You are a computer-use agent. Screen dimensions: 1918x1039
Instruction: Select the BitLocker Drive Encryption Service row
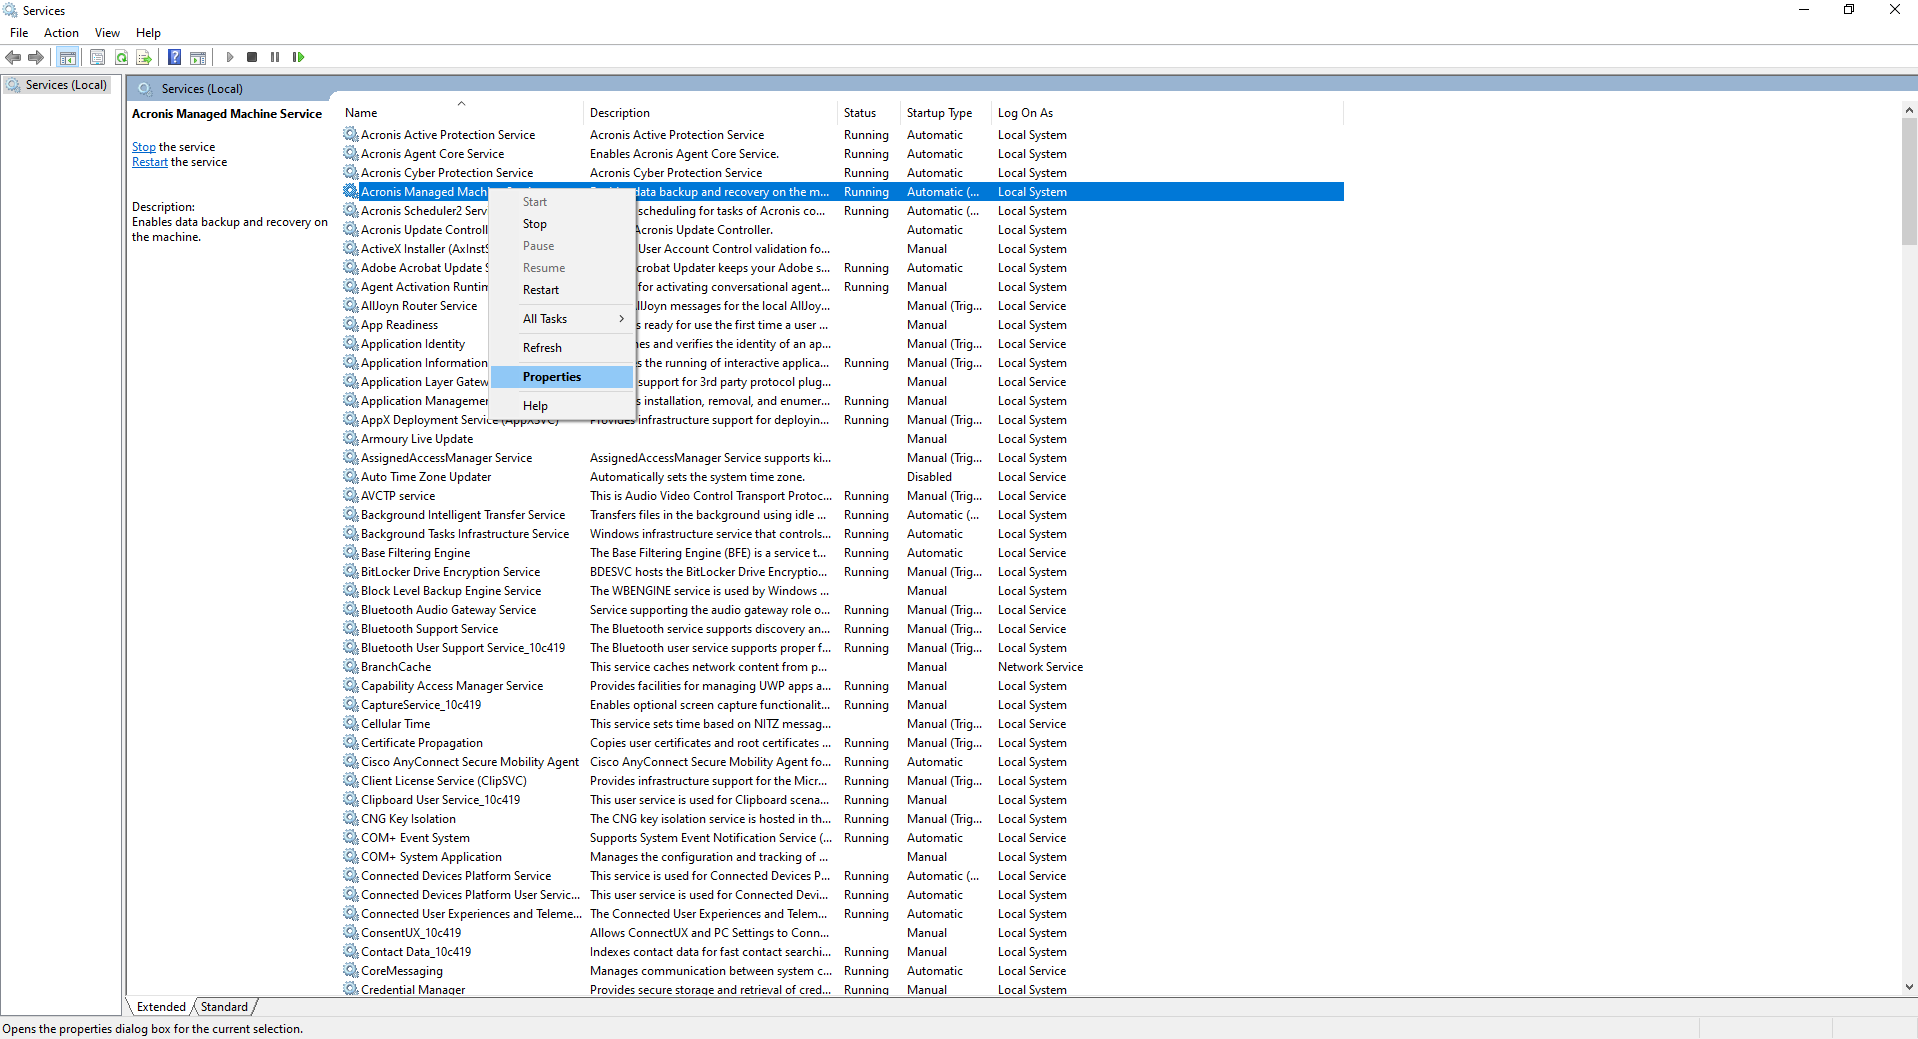pyautogui.click(x=842, y=572)
